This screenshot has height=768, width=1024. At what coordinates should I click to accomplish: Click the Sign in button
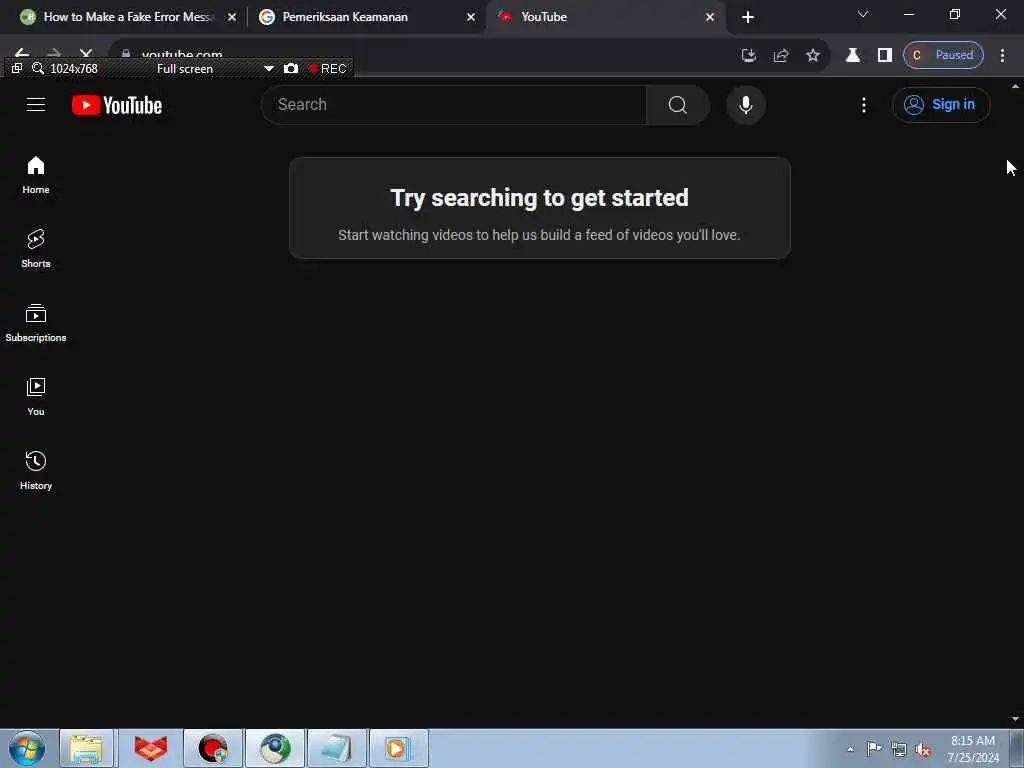pyautogui.click(x=940, y=104)
